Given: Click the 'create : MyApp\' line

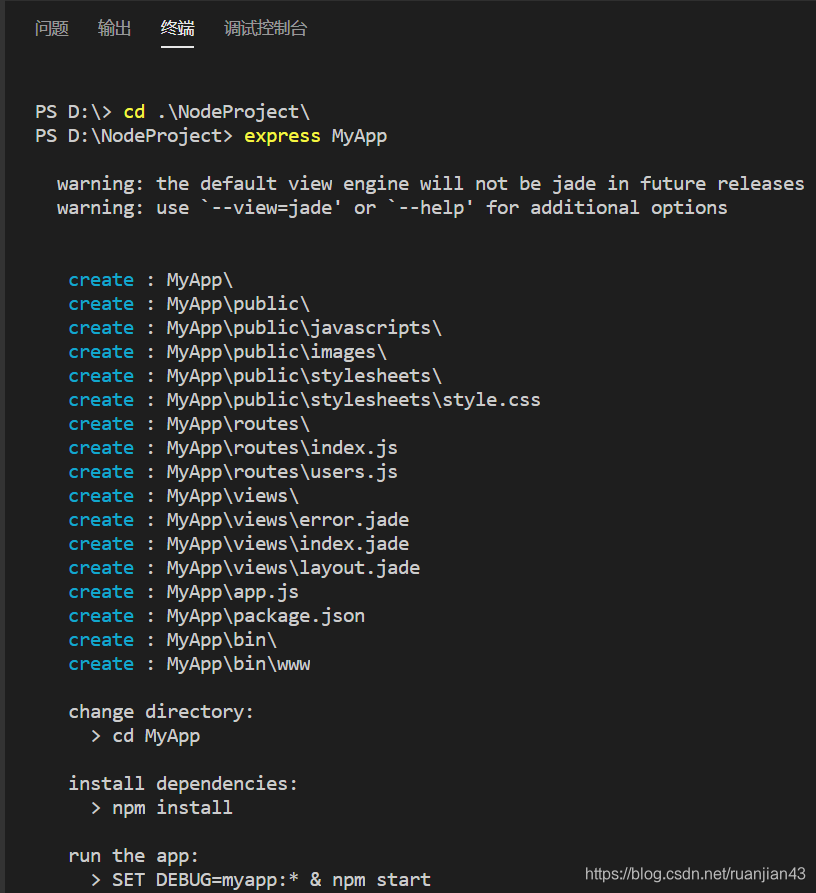Looking at the screenshot, I should pos(150,280).
